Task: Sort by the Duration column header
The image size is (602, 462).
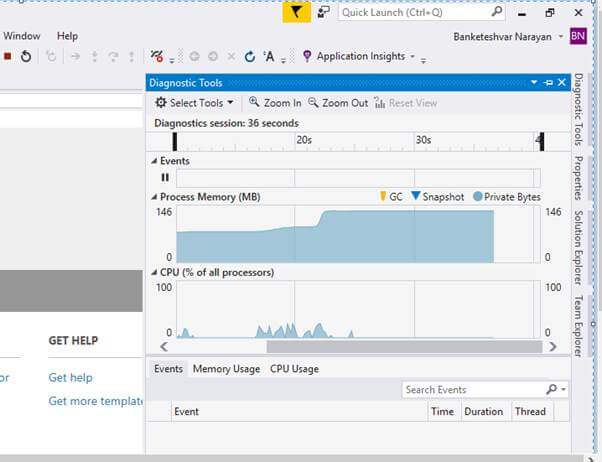Action: click(x=486, y=412)
